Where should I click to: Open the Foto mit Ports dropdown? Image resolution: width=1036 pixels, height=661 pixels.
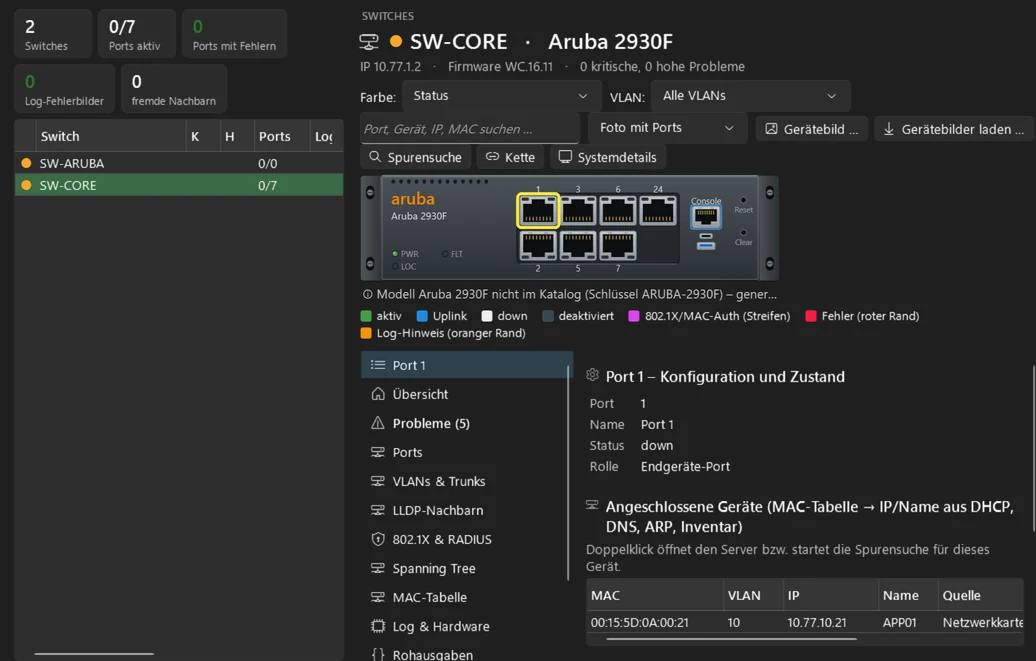tap(667, 128)
